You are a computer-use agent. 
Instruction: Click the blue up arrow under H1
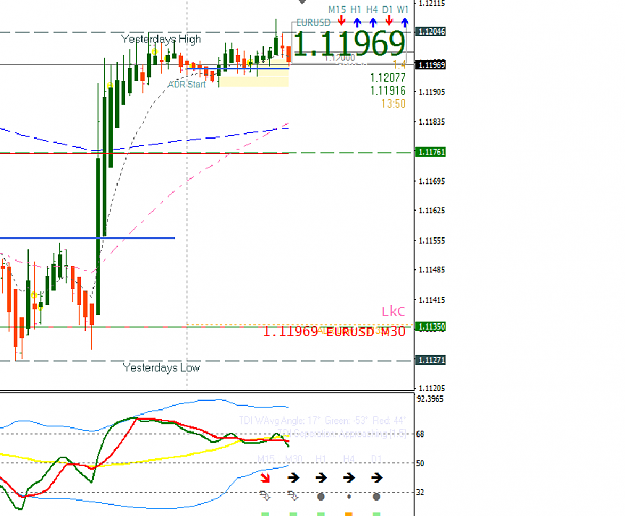[357, 22]
